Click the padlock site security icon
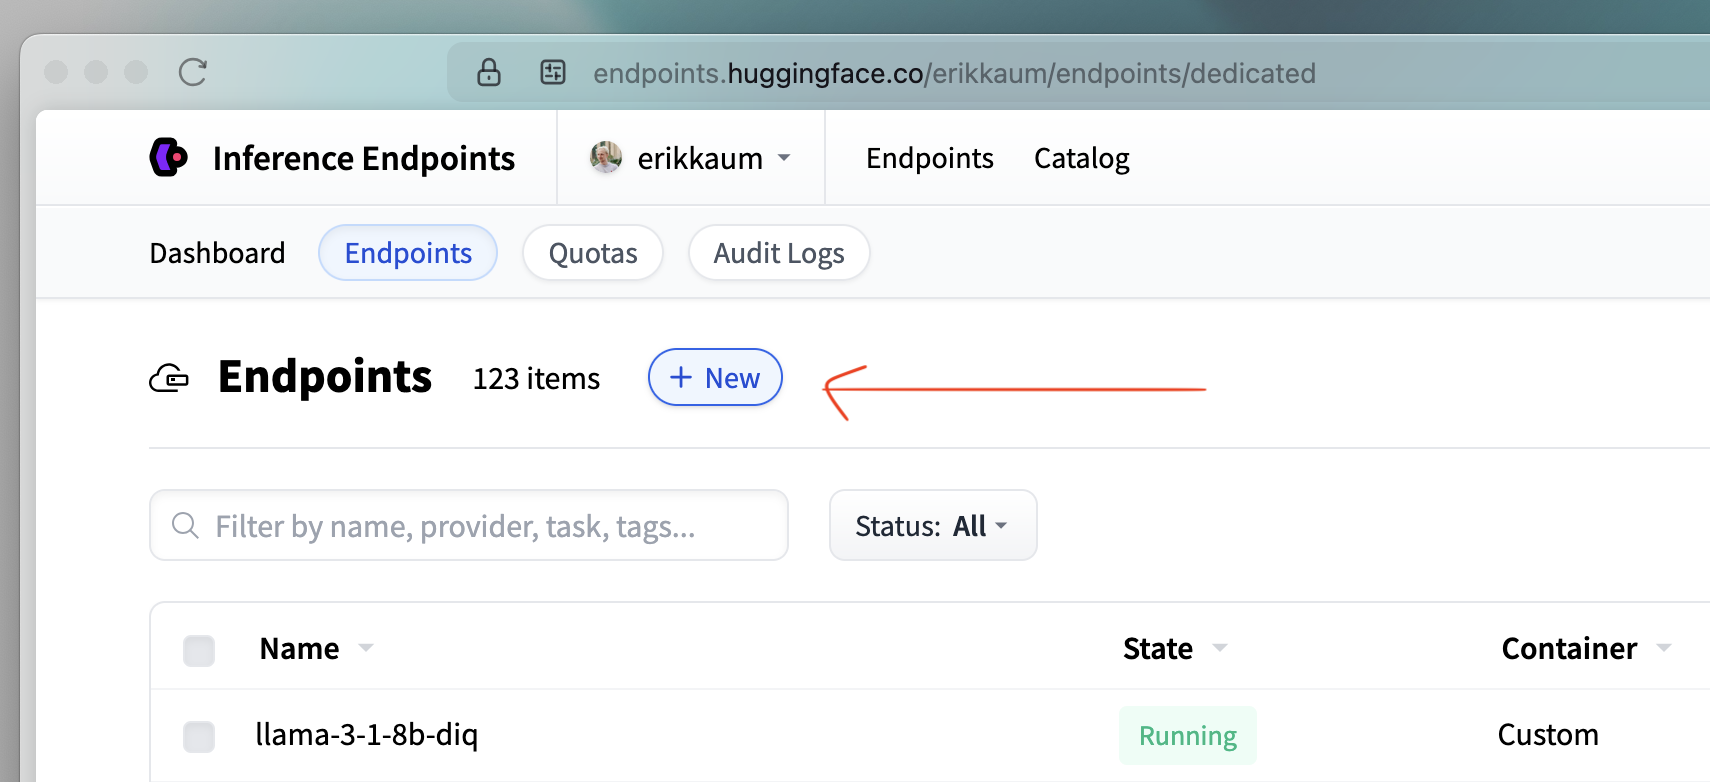Screen dimensions: 1710x782 coord(489,72)
